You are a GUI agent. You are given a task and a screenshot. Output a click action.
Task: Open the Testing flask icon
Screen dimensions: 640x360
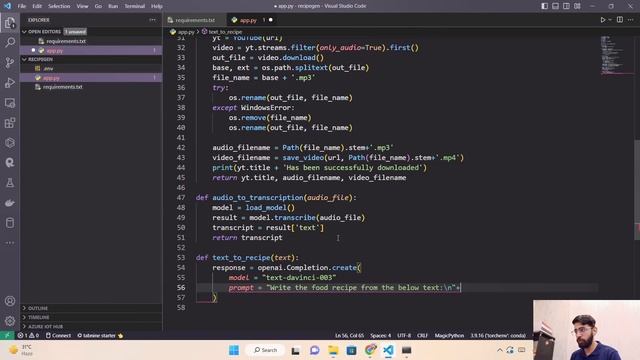[x=10, y=182]
